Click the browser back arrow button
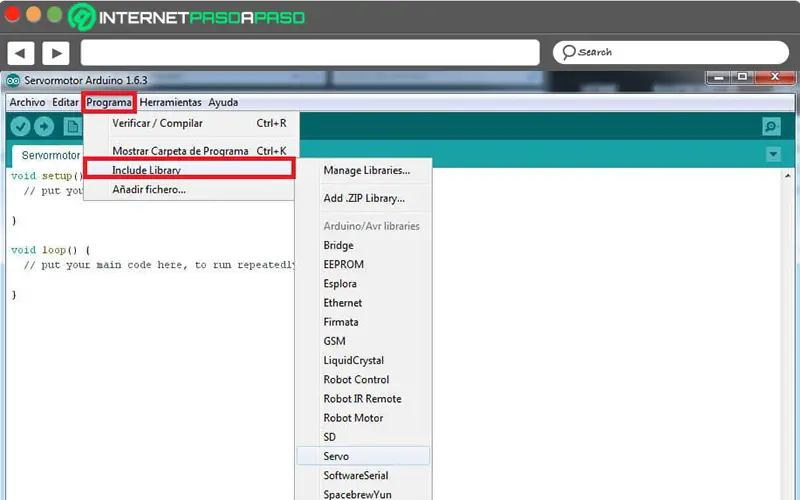The image size is (800, 500). (20, 53)
